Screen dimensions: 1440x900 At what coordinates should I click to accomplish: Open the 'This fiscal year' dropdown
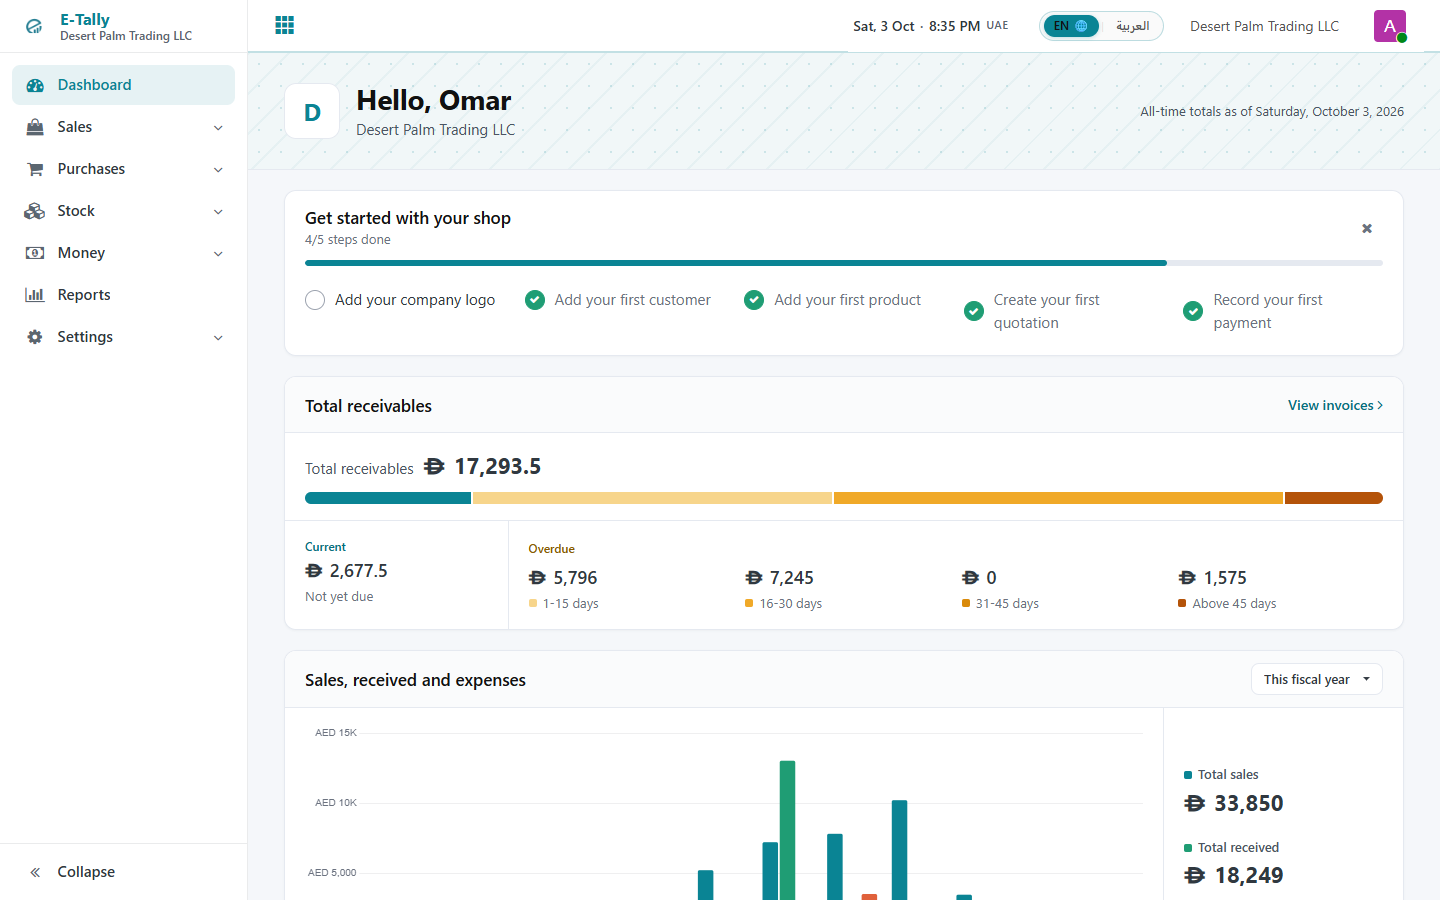pyautogui.click(x=1317, y=679)
